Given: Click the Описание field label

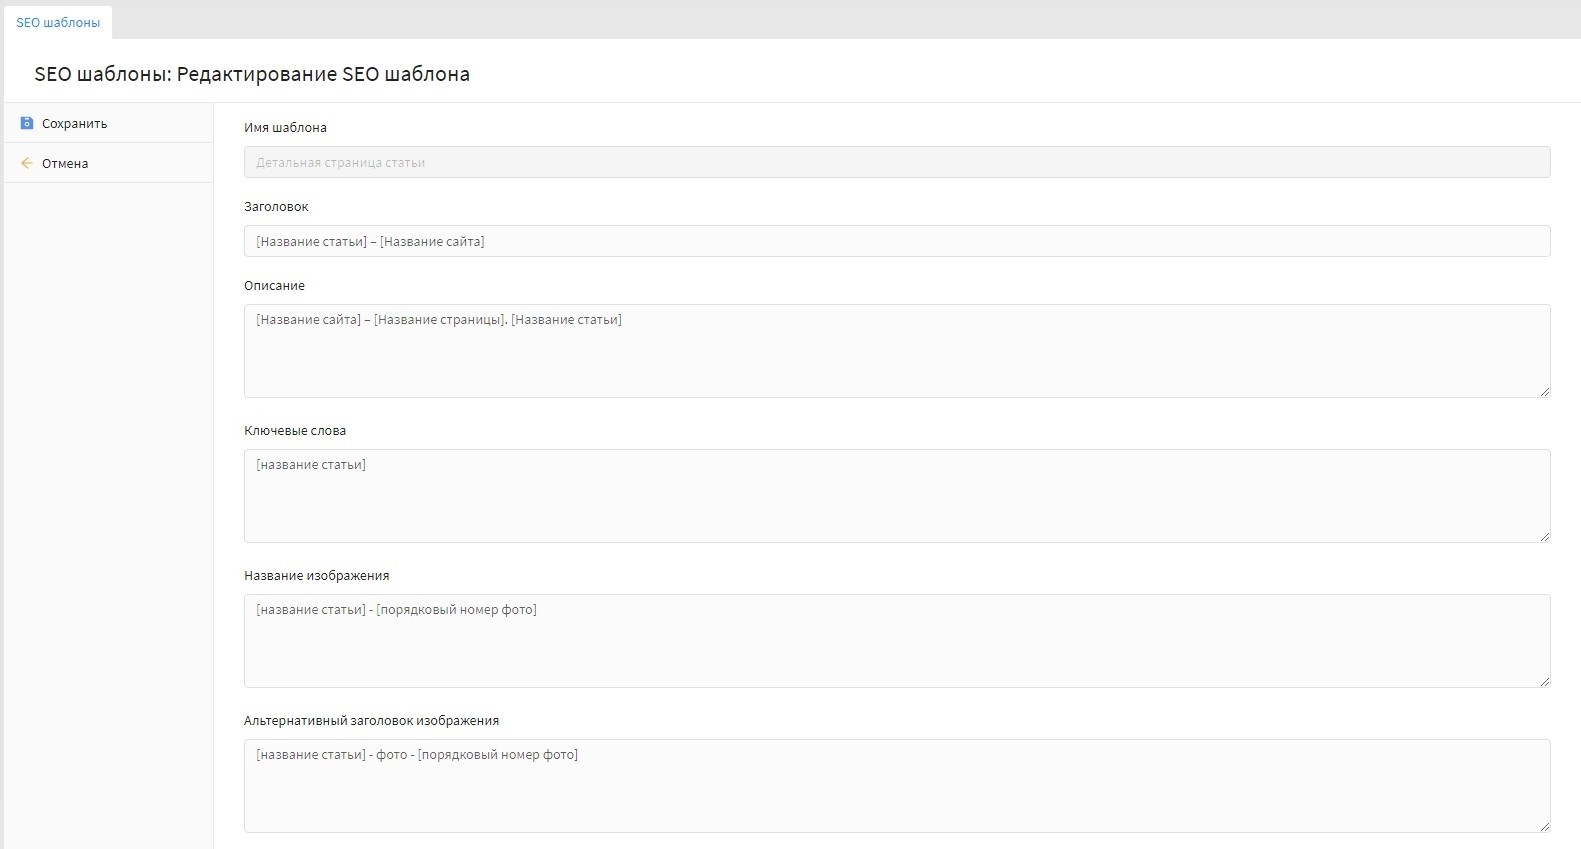Looking at the screenshot, I should pos(274,286).
